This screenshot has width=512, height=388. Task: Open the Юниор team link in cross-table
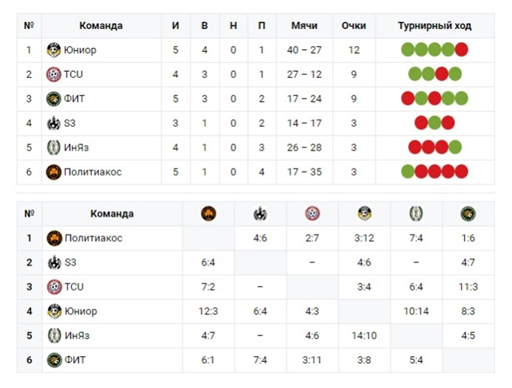click(x=81, y=311)
